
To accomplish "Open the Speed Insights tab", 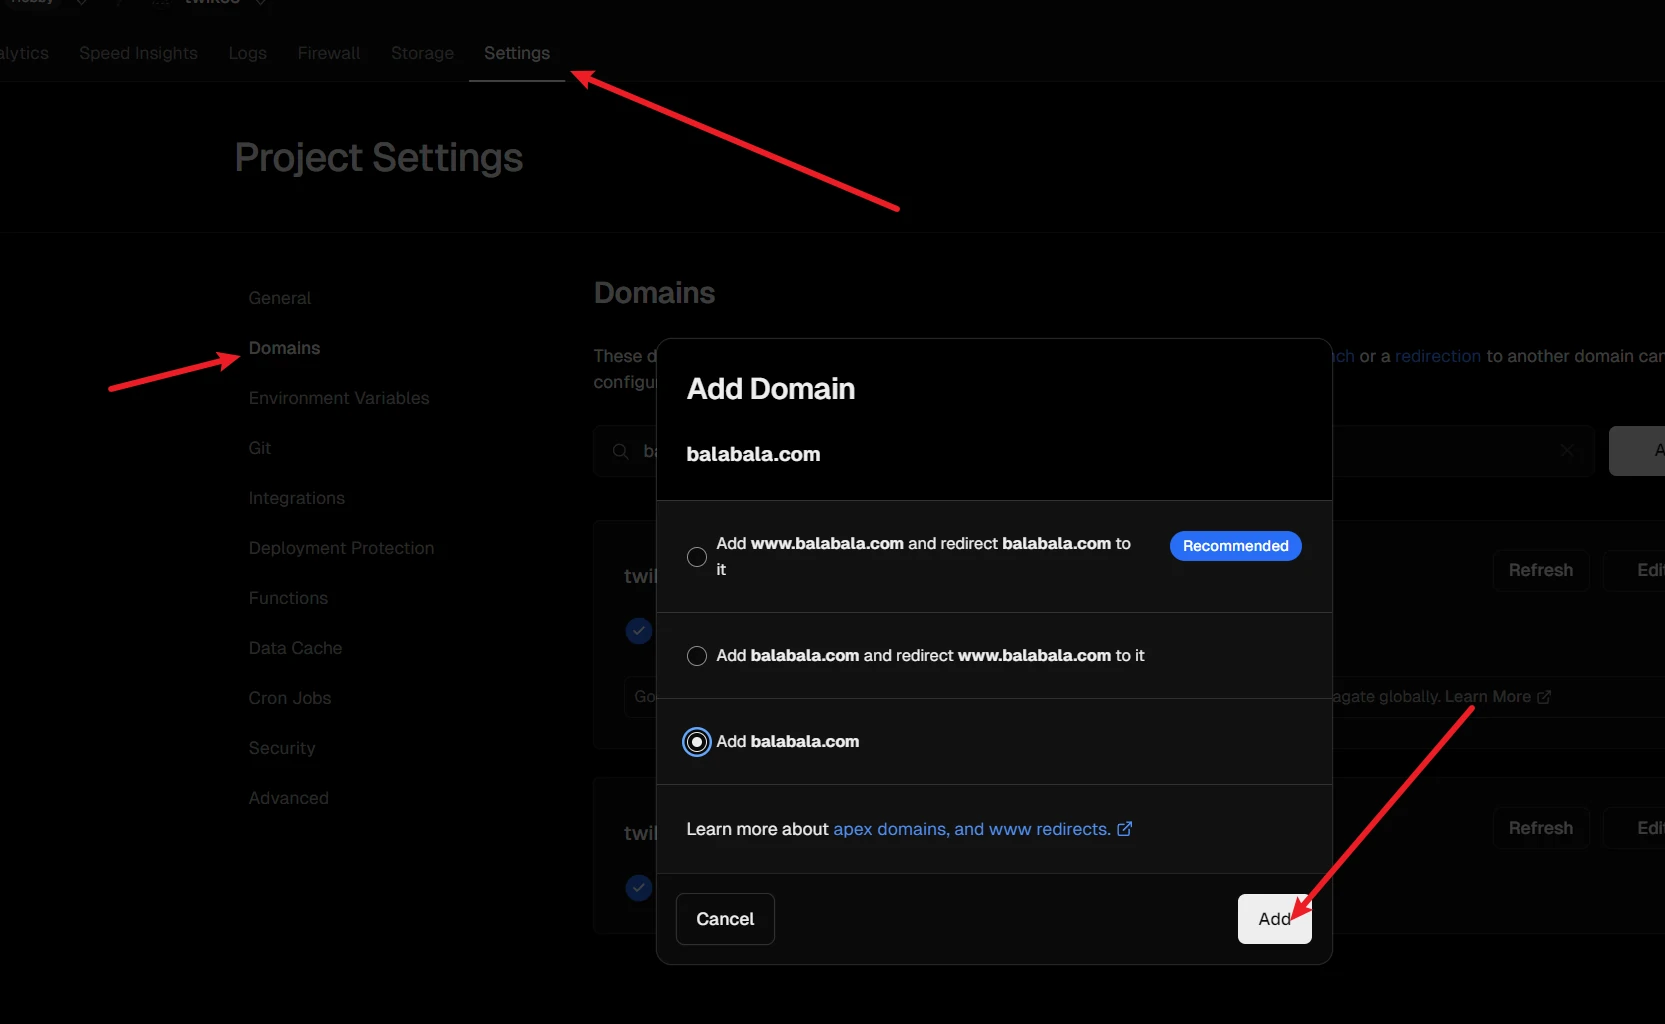I will (138, 53).
